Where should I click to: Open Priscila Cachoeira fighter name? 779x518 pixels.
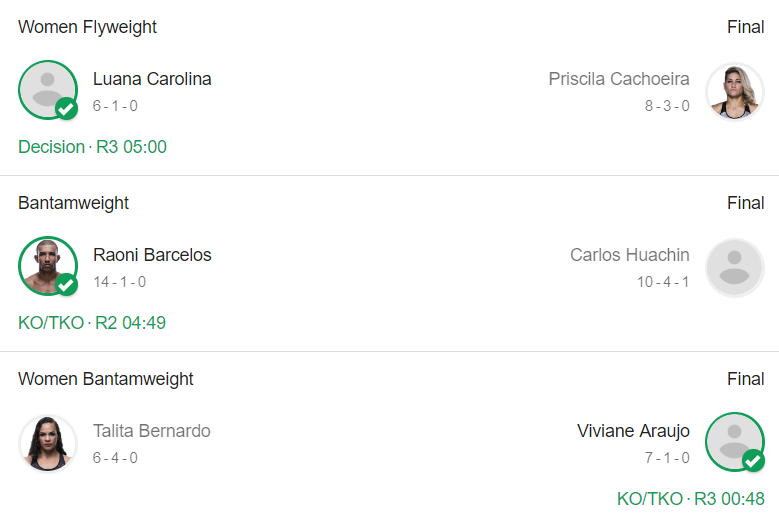[619, 79]
